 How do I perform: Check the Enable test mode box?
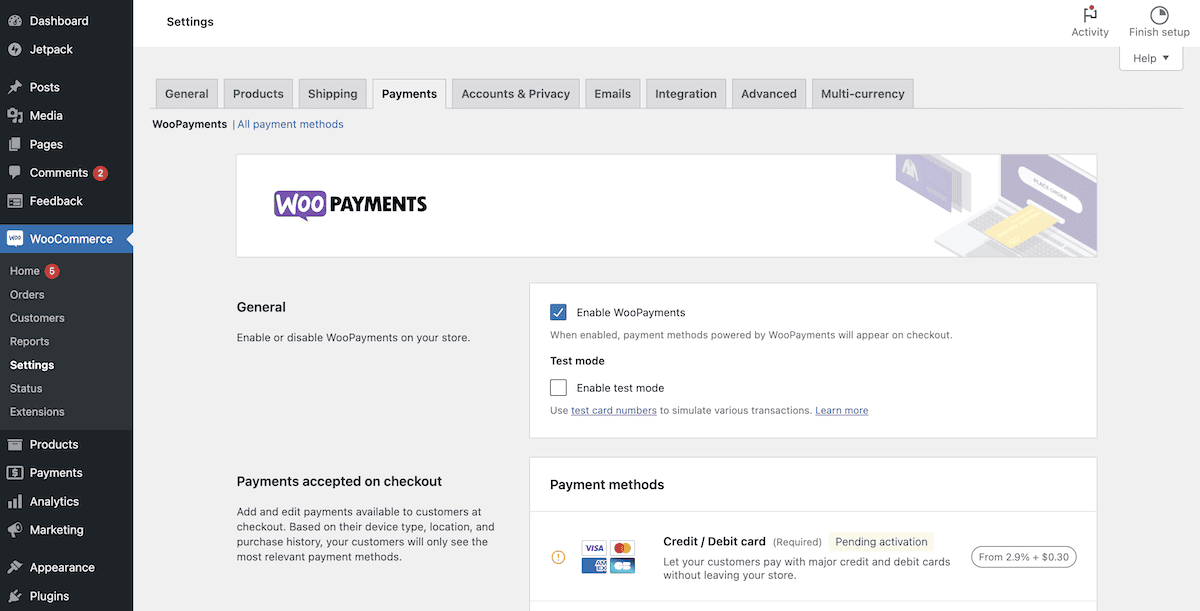(x=558, y=388)
